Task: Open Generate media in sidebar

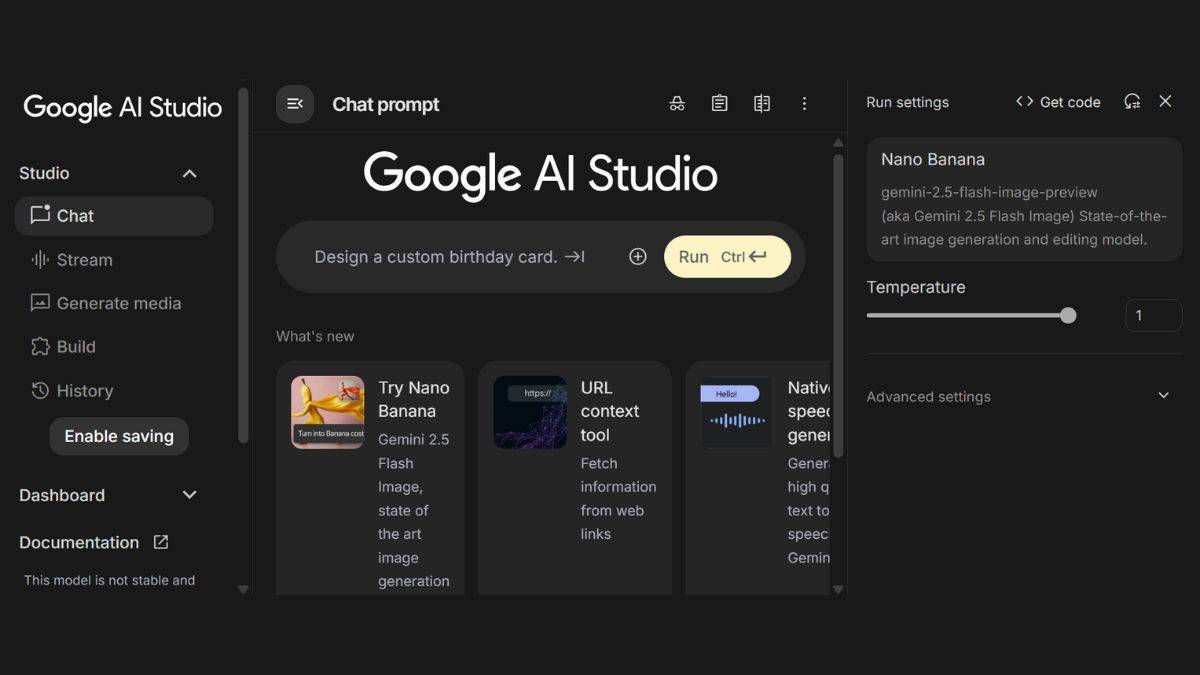Action: (118, 303)
